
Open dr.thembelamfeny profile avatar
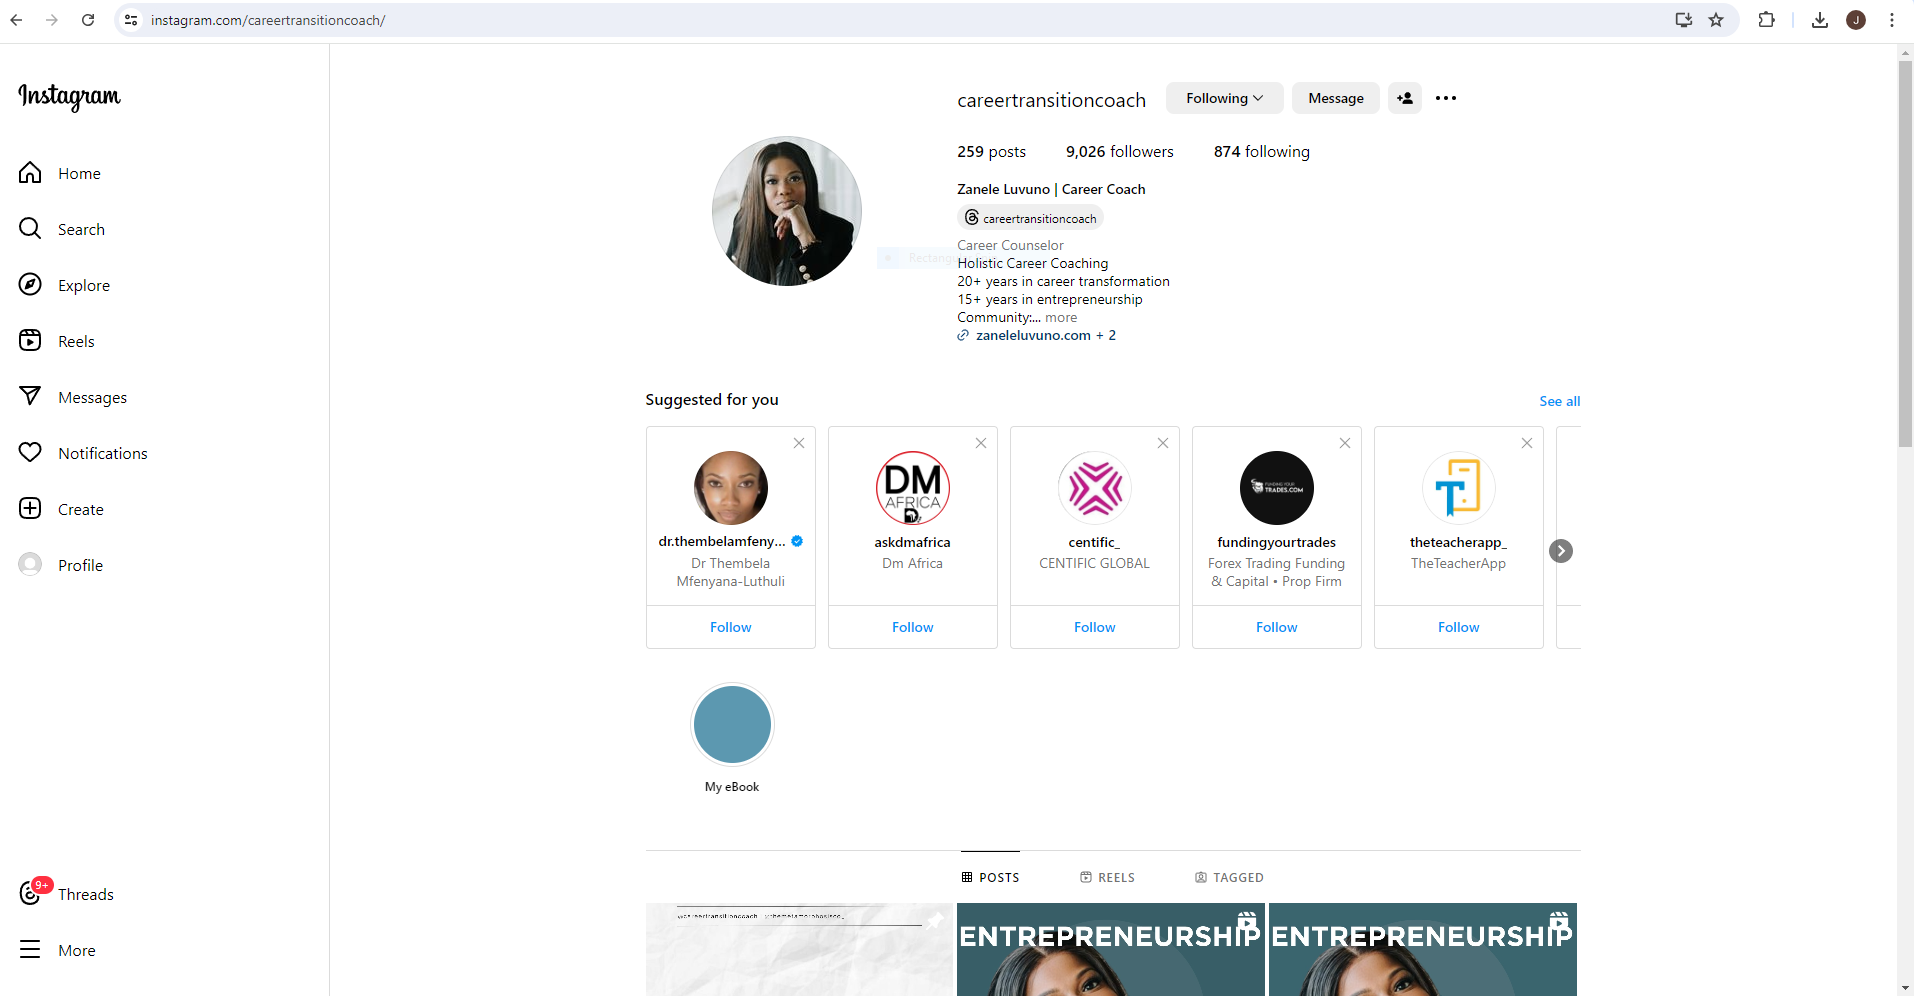tap(731, 488)
